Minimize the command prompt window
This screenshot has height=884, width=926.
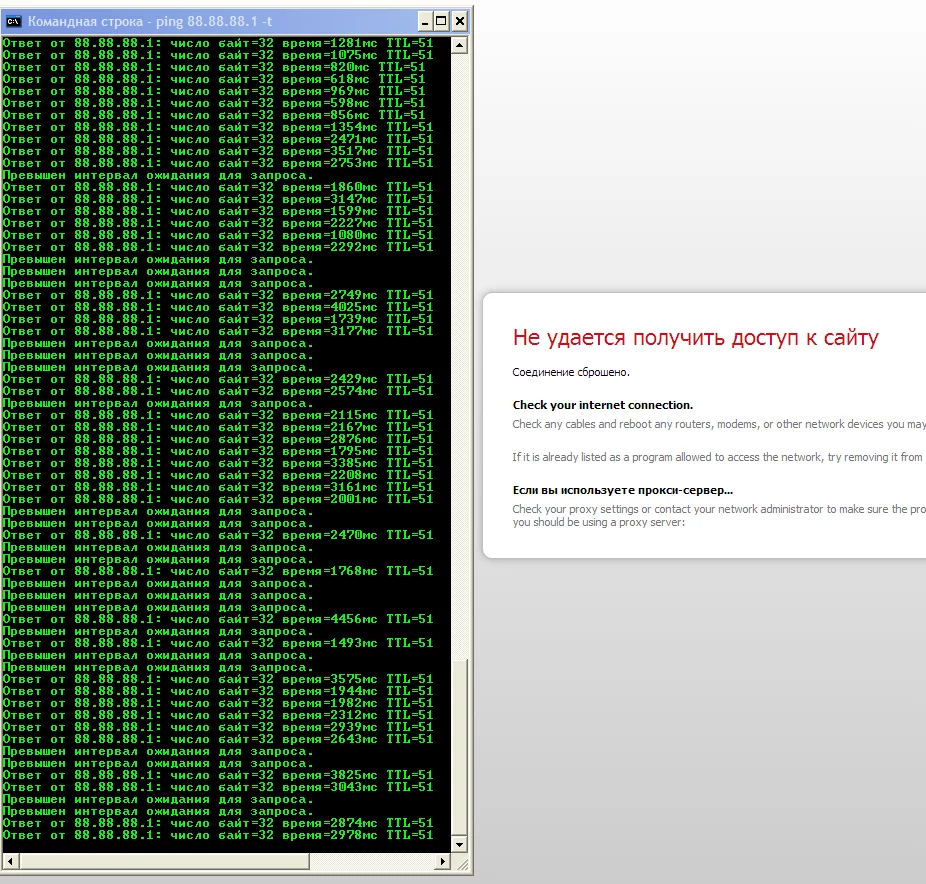click(x=425, y=22)
